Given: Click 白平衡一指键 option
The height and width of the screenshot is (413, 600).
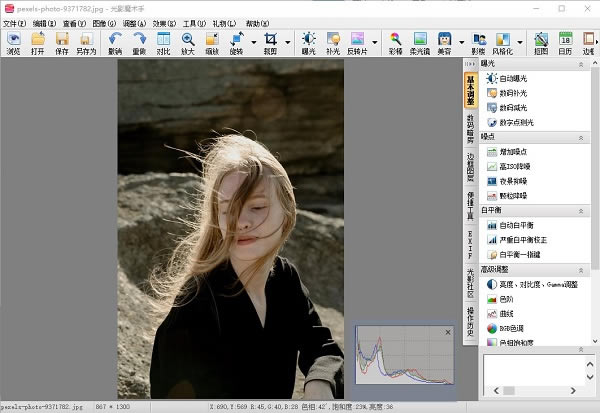Looking at the screenshot, I should (513, 255).
